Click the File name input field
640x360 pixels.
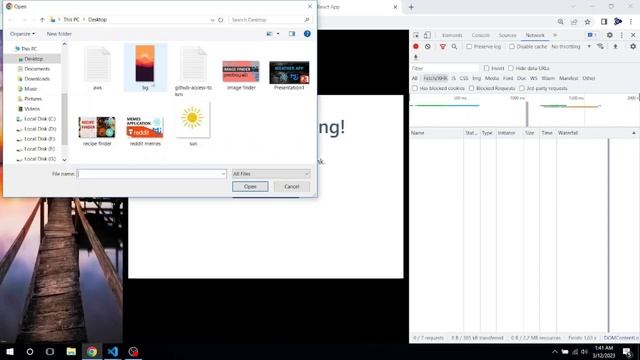click(x=151, y=174)
